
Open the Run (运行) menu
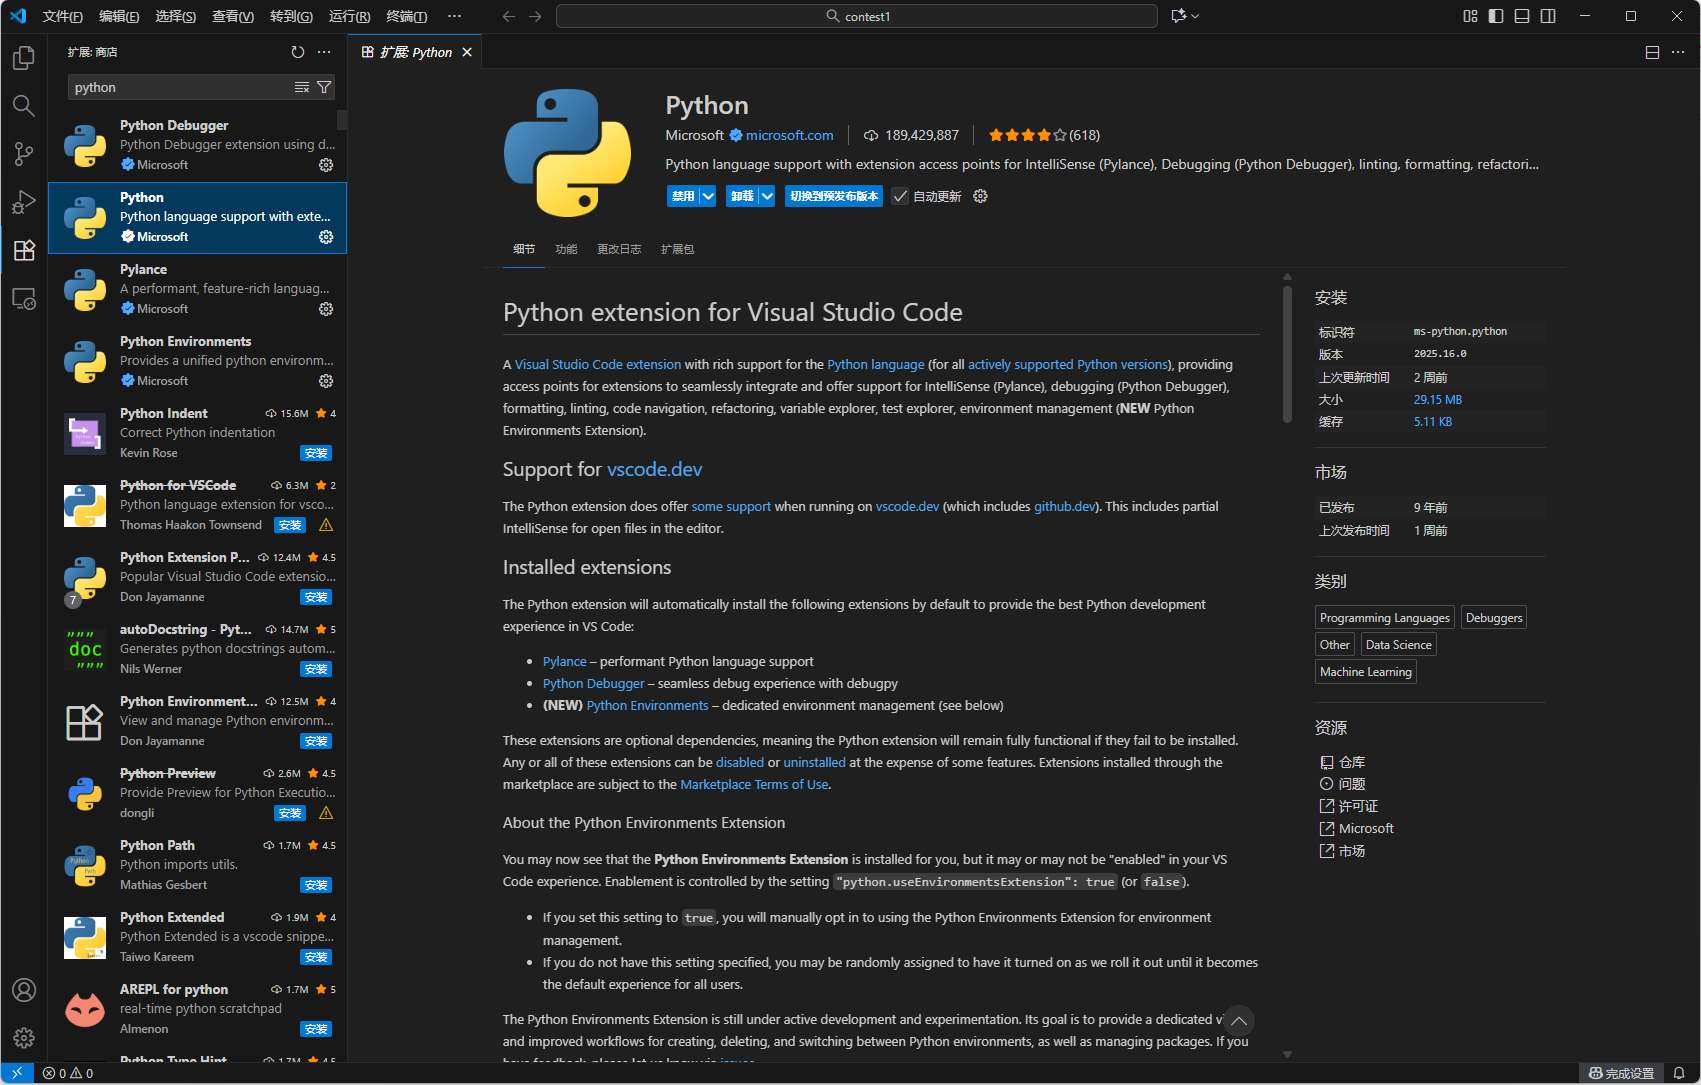(x=349, y=16)
